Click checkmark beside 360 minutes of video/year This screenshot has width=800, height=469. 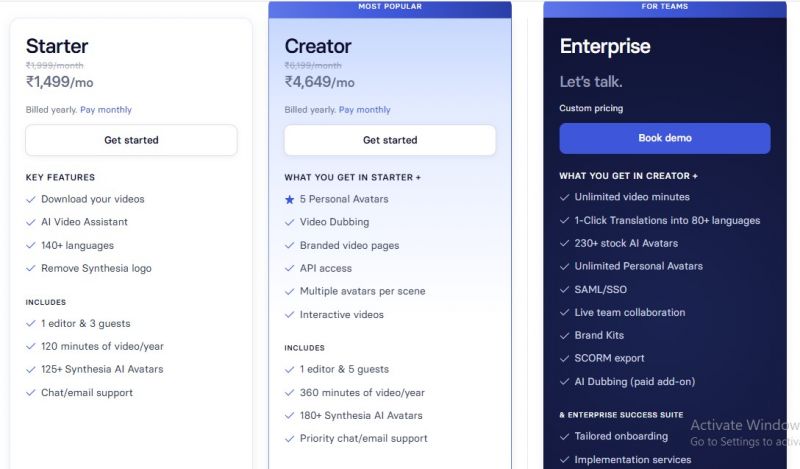(x=289, y=393)
